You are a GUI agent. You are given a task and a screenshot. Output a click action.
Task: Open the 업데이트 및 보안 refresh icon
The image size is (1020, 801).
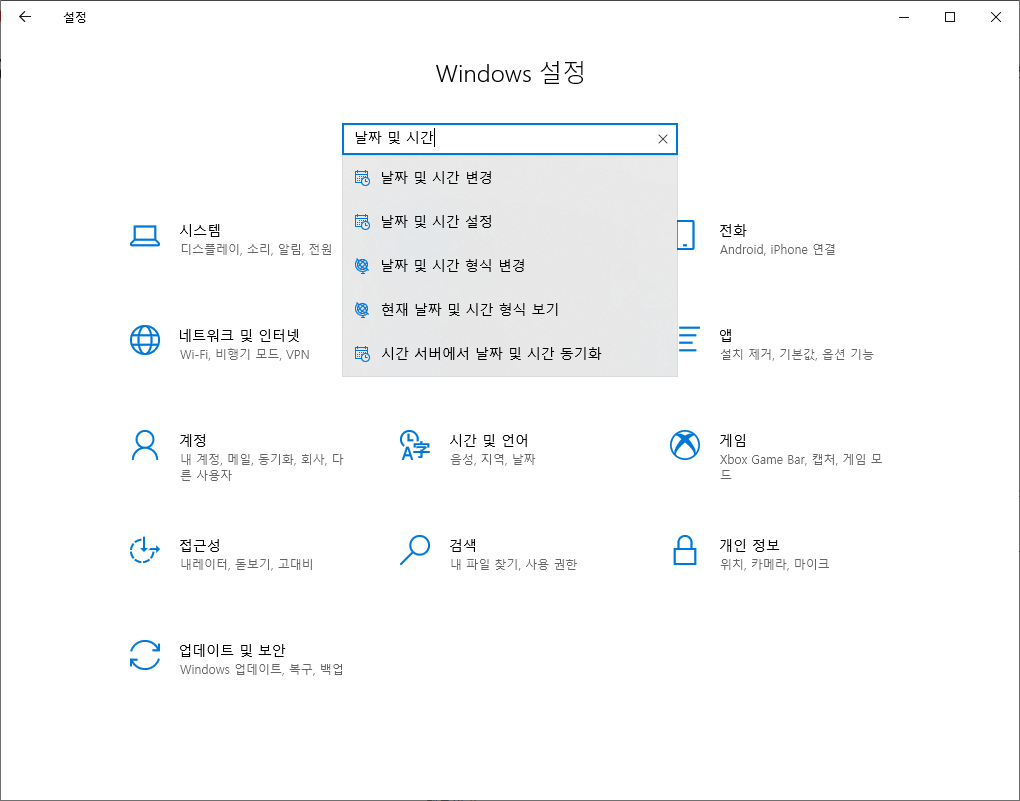pos(144,655)
